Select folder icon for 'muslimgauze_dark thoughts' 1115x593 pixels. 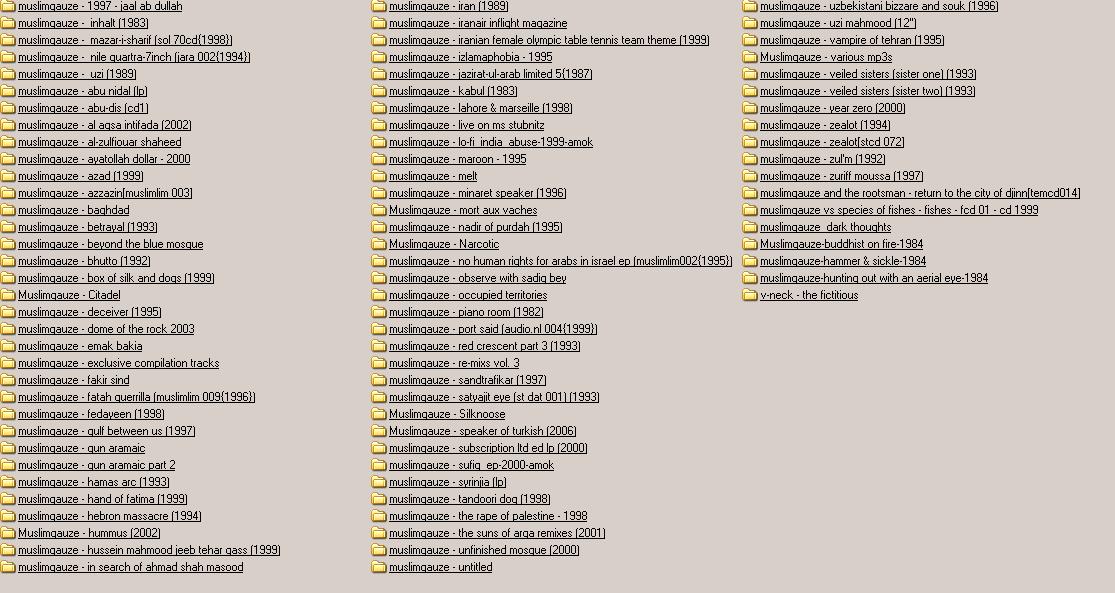(x=750, y=228)
